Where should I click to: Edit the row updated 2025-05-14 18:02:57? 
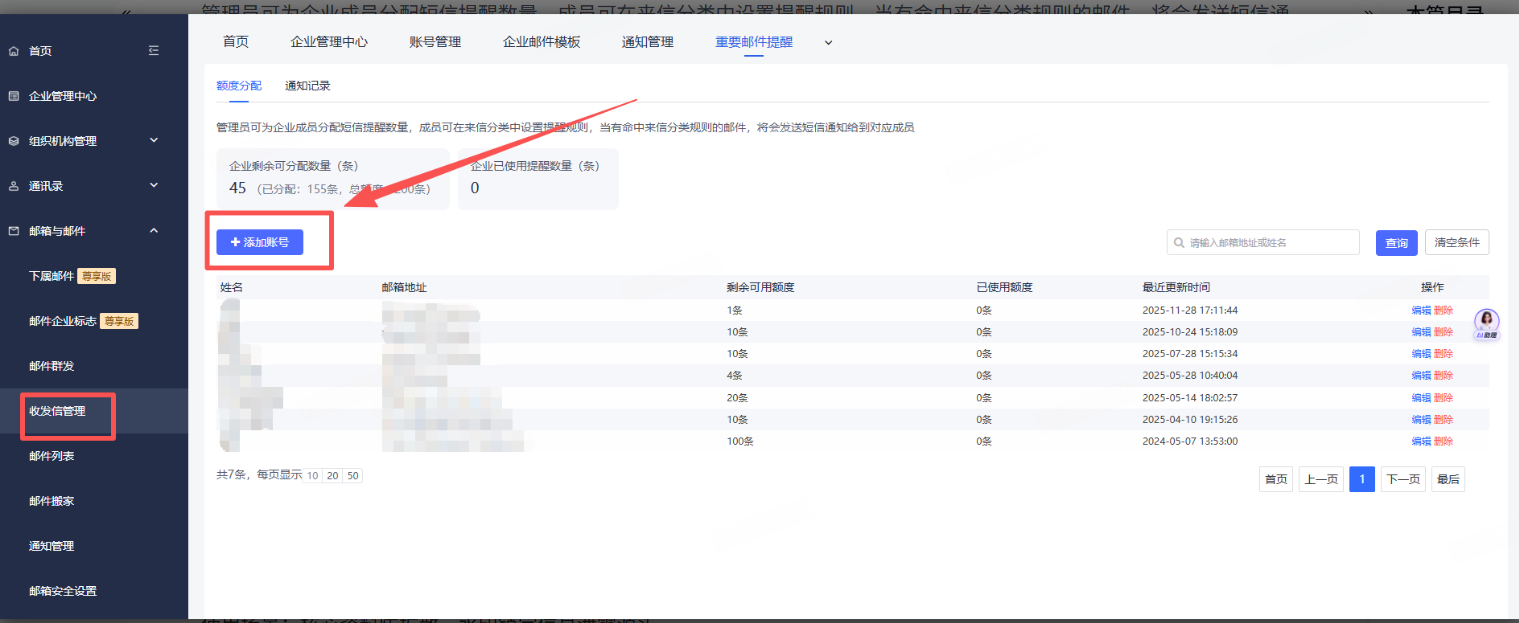pos(1421,398)
